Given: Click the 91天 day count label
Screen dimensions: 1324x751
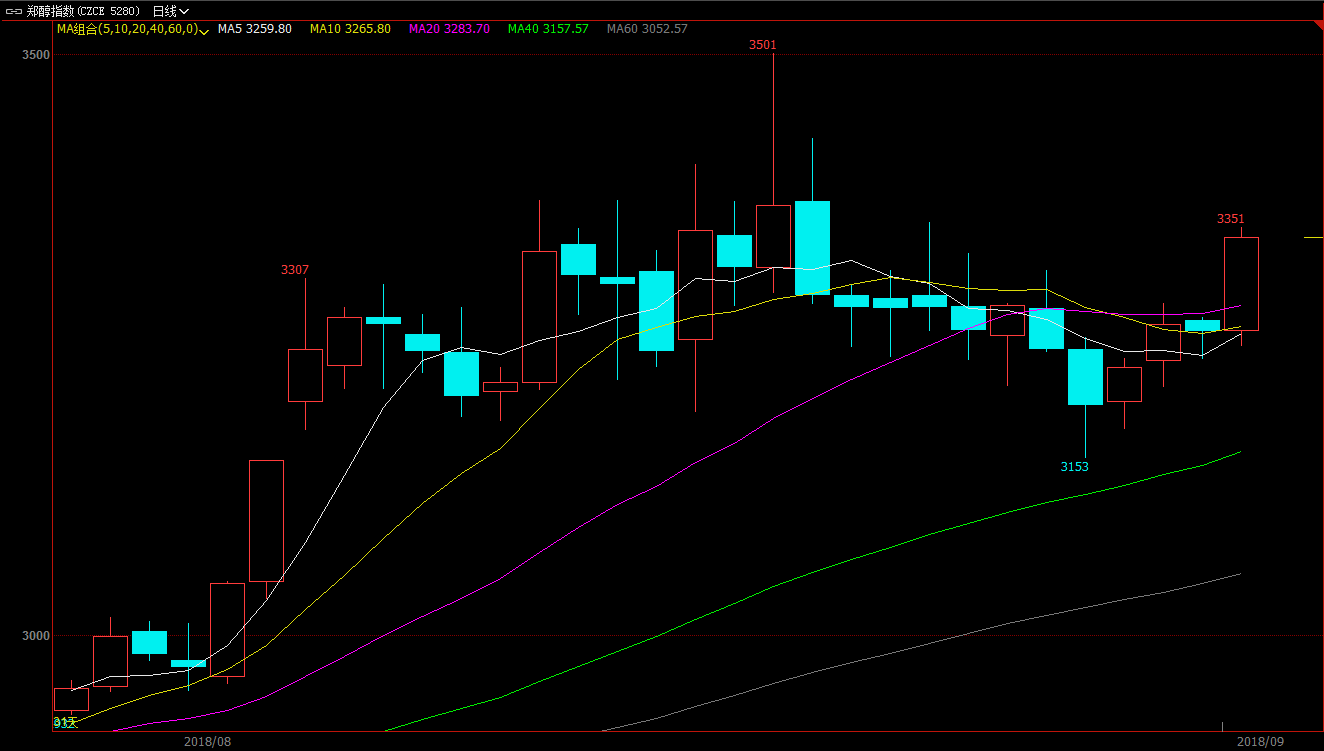Looking at the screenshot, I should tap(64, 722).
